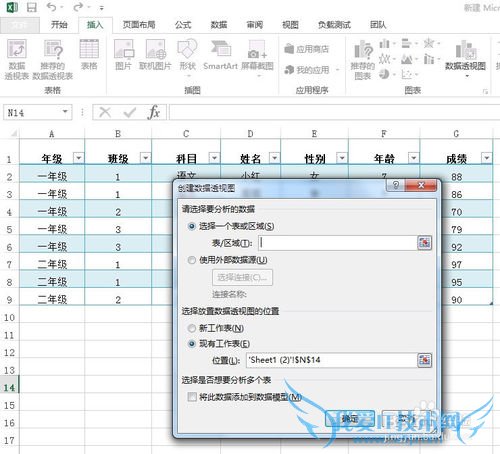This screenshot has width=500, height=454.
Task: Insert SmartArt graphic
Action: [220, 54]
